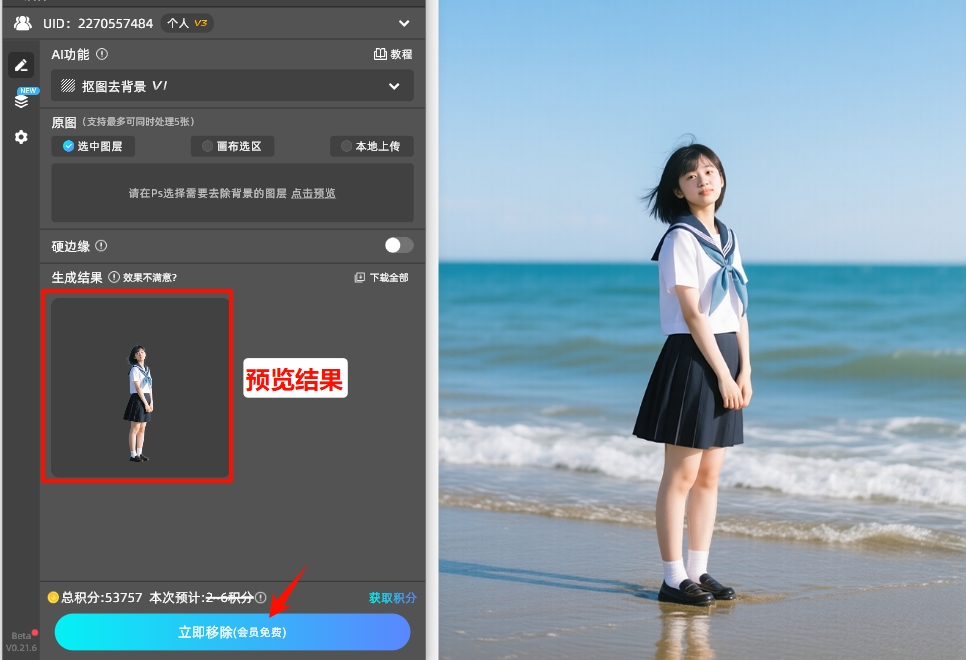Click the user icon beside the UID
This screenshot has width=966, height=660.
point(22,23)
